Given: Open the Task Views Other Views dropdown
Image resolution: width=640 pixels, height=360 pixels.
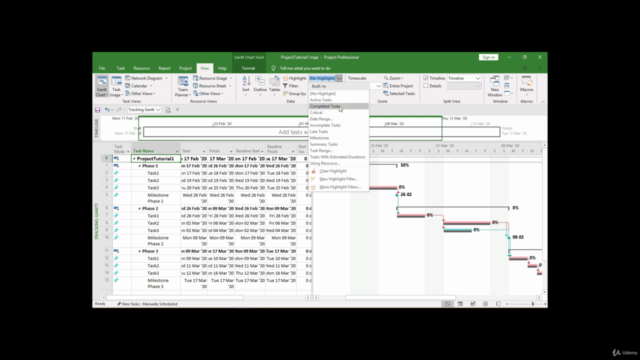Looking at the screenshot, I should click(x=140, y=94).
